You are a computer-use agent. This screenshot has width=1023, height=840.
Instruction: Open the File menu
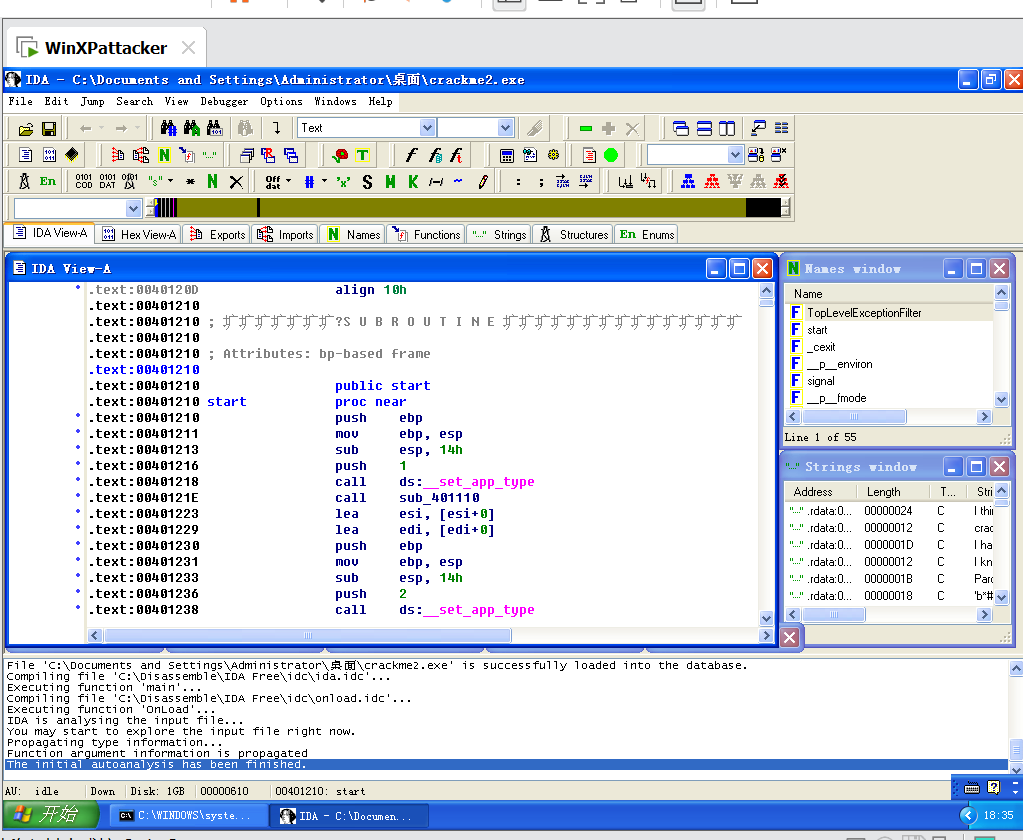pyautogui.click(x=20, y=101)
